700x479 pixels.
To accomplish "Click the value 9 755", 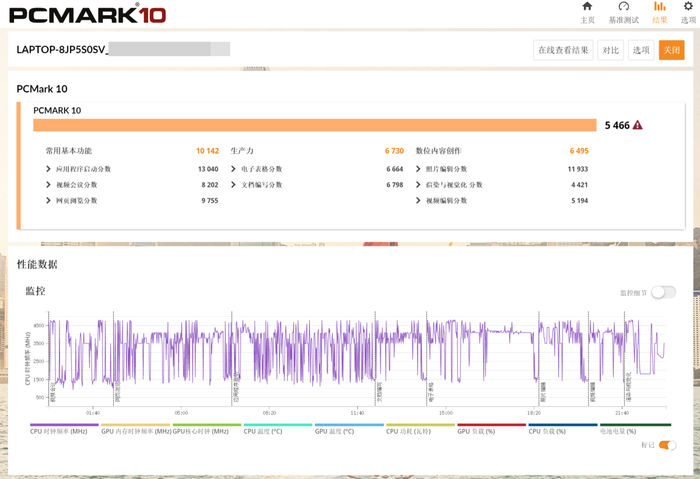I will (210, 200).
